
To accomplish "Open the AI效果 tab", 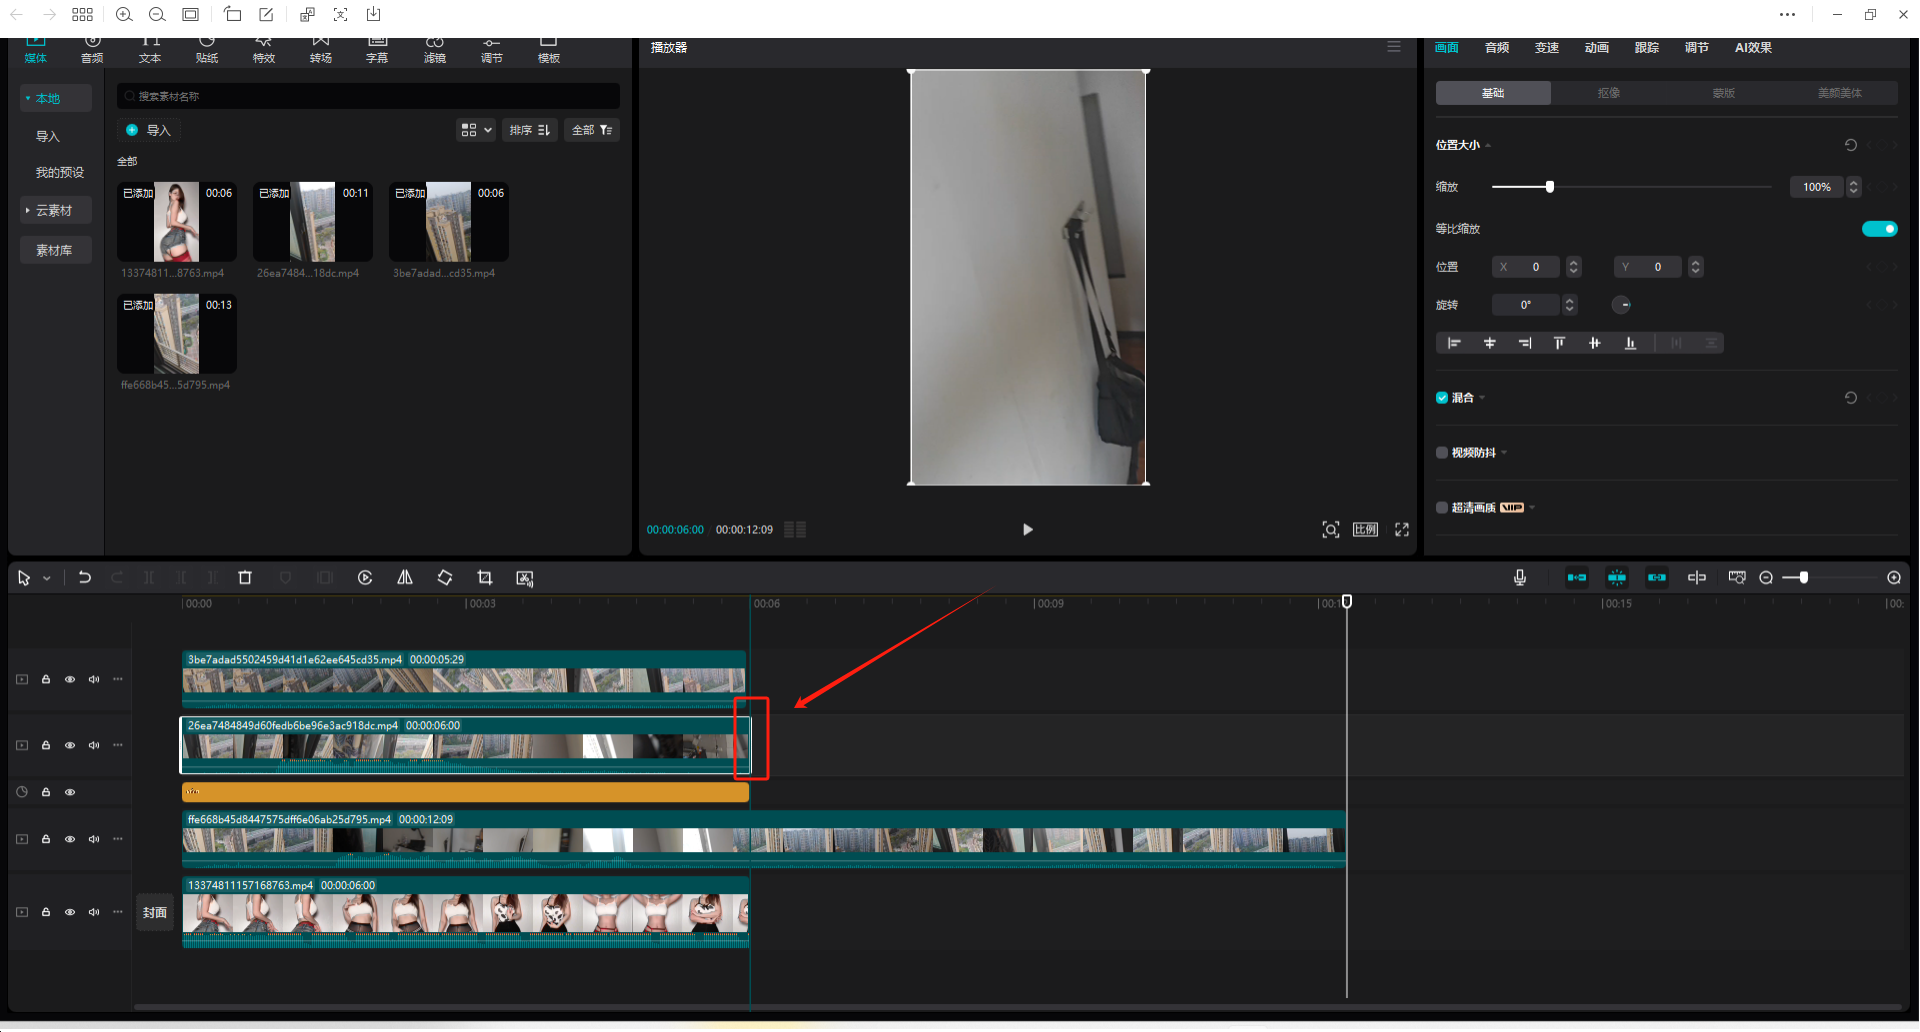I will [x=1753, y=48].
